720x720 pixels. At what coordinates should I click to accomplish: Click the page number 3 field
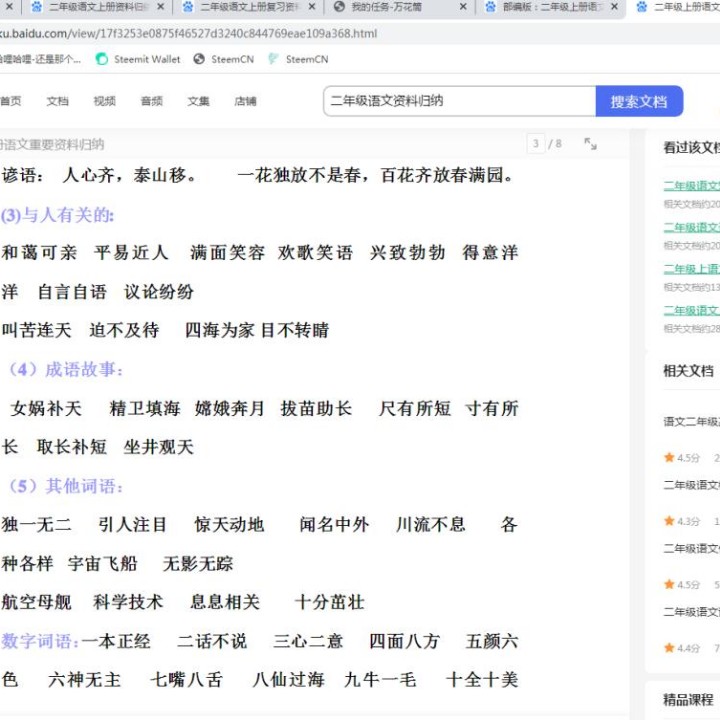click(x=537, y=144)
